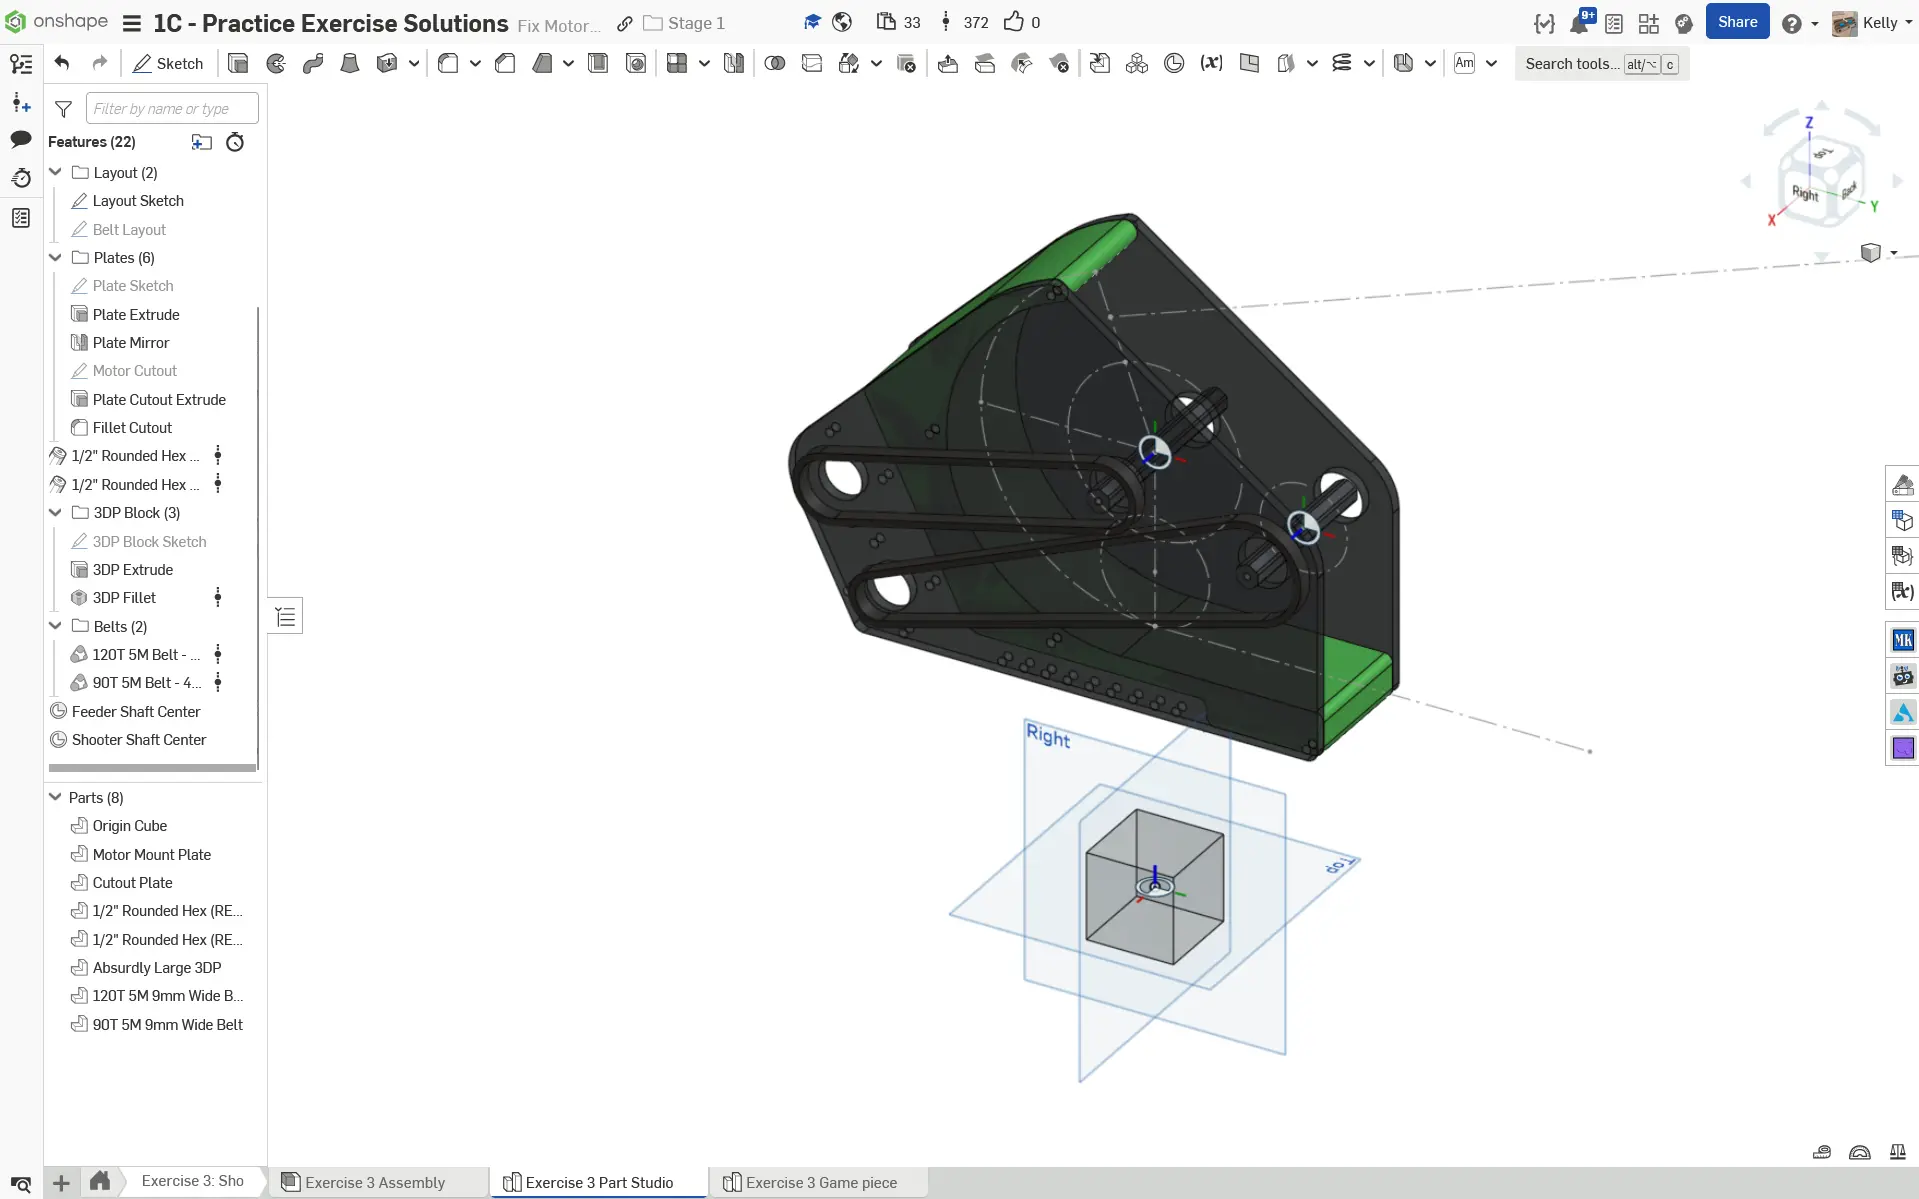This screenshot has height=1199, width=1919.
Task: Switch to Exercise 3 Game piece tab
Action: [820, 1182]
